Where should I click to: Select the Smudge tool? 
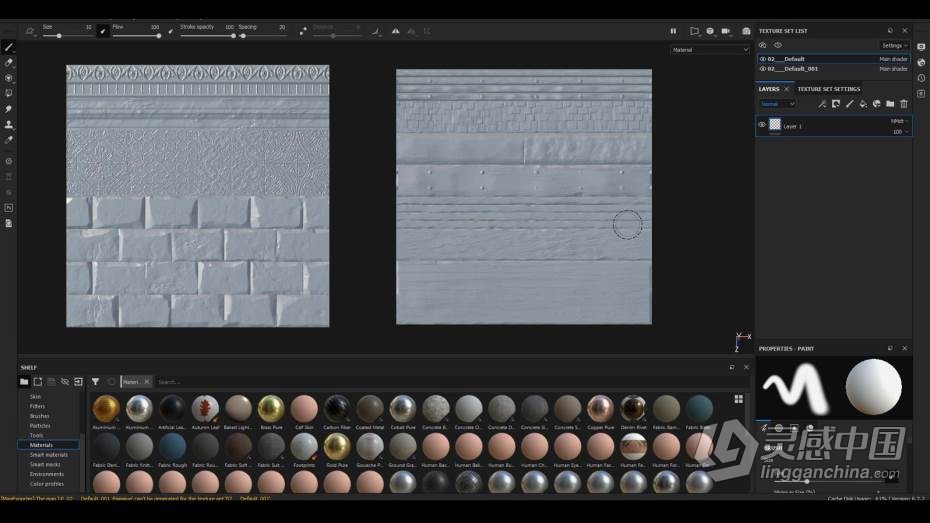[9, 109]
